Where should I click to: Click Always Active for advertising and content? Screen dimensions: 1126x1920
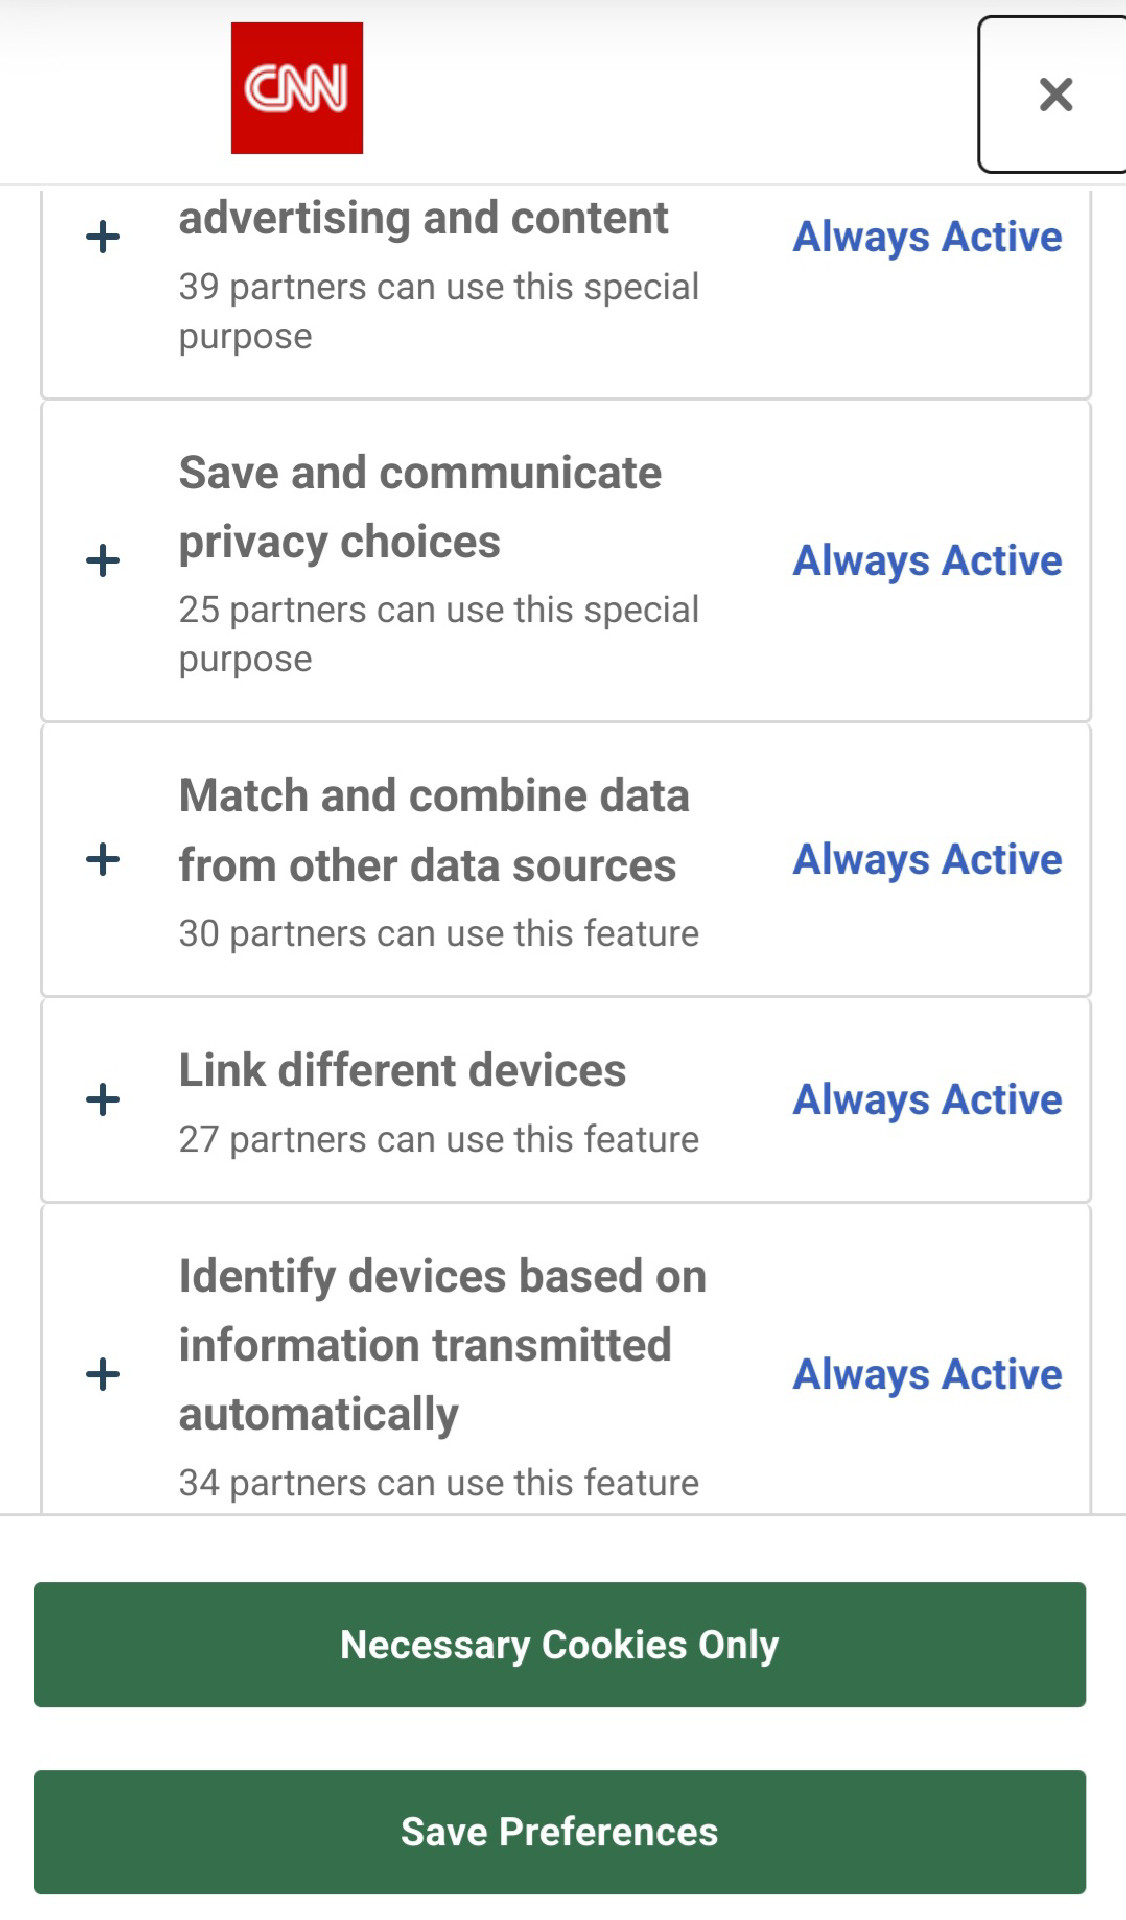coord(927,238)
